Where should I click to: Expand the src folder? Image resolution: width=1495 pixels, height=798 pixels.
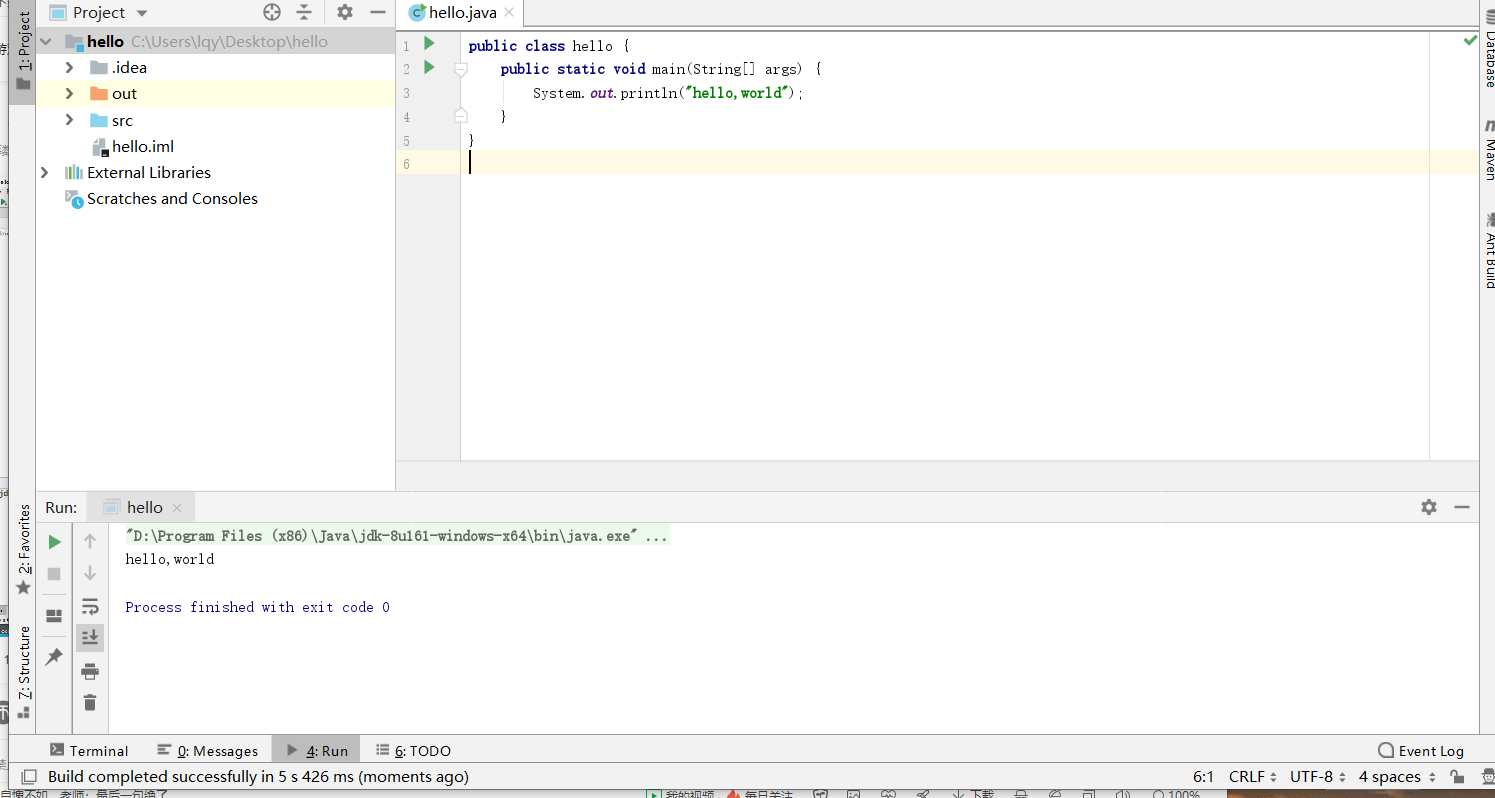[69, 120]
